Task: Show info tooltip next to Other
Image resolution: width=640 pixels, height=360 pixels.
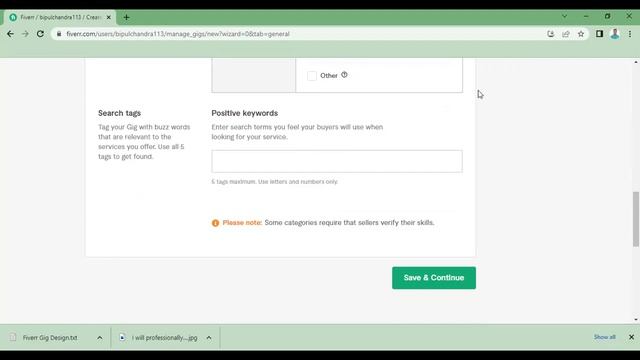Action: coord(344,75)
